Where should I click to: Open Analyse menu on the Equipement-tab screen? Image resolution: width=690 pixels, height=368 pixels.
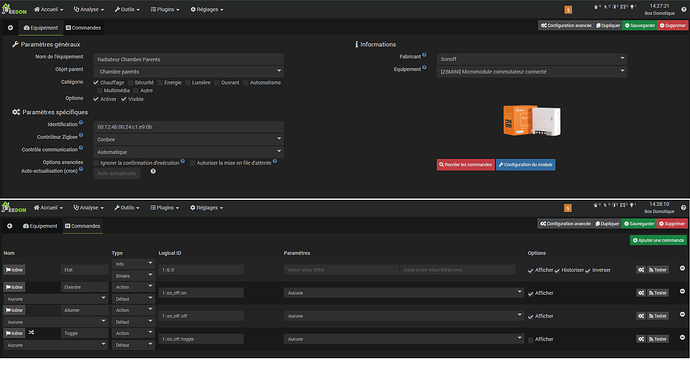pyautogui.click(x=89, y=9)
